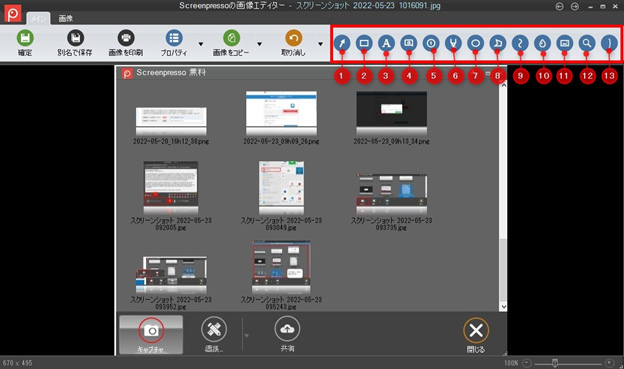Click the green 確定 save icon
Viewport: 624px width, 369px height.
(x=25, y=38)
